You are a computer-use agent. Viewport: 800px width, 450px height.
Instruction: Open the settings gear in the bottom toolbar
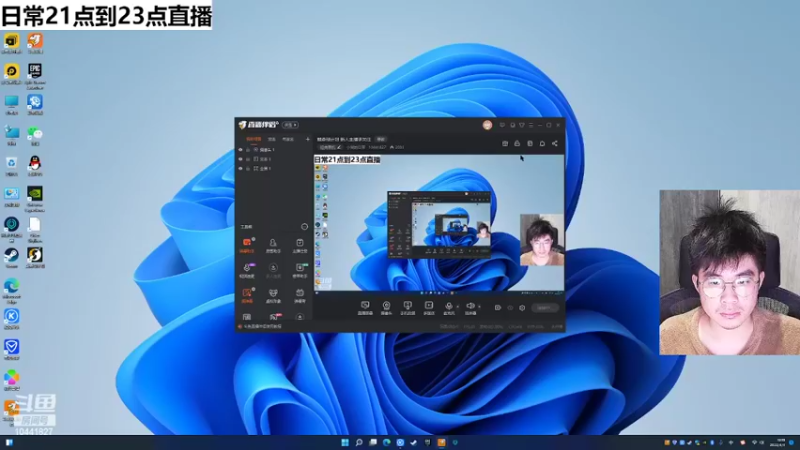point(522,308)
